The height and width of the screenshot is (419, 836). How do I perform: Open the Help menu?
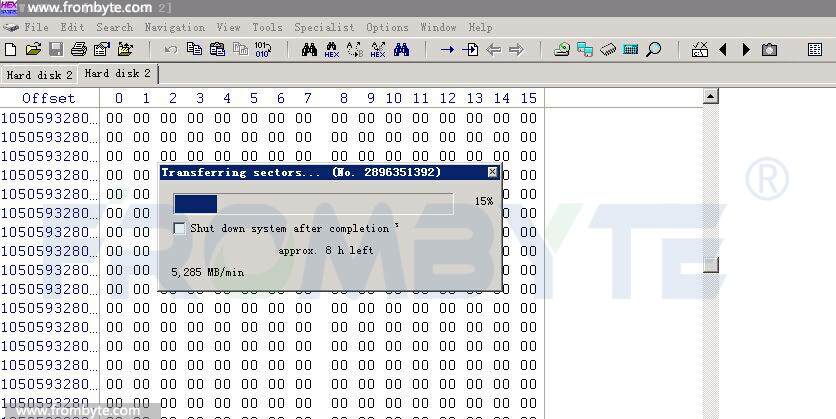(x=480, y=27)
